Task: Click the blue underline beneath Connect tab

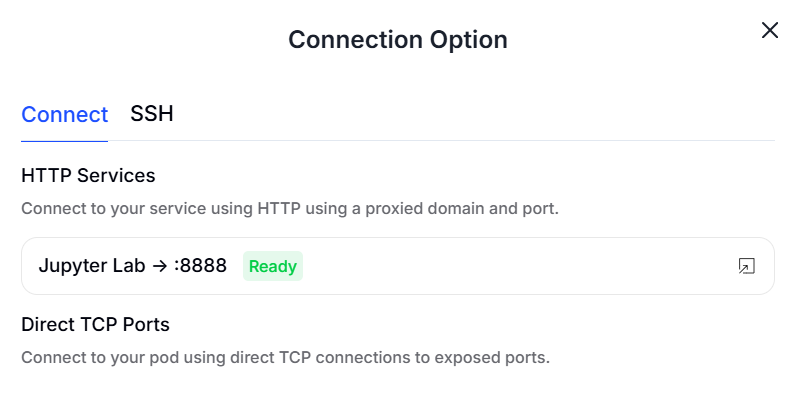Action: click(x=64, y=141)
